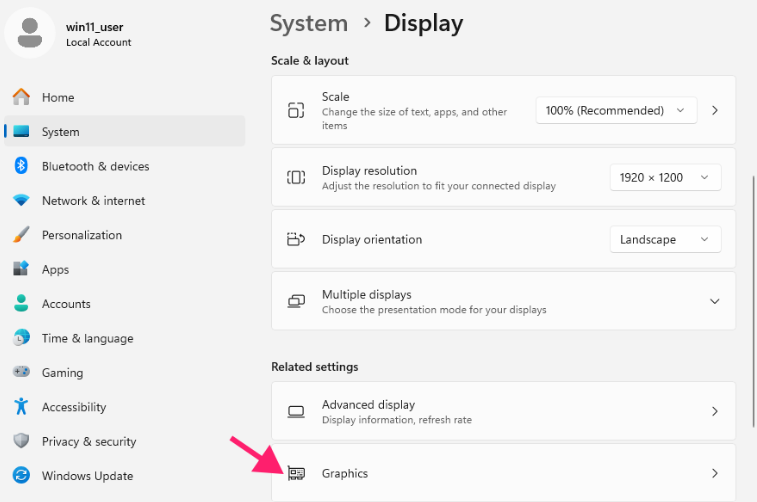Open the Home icon in sidebar
Viewport: 757px width, 502px height.
click(x=21, y=97)
